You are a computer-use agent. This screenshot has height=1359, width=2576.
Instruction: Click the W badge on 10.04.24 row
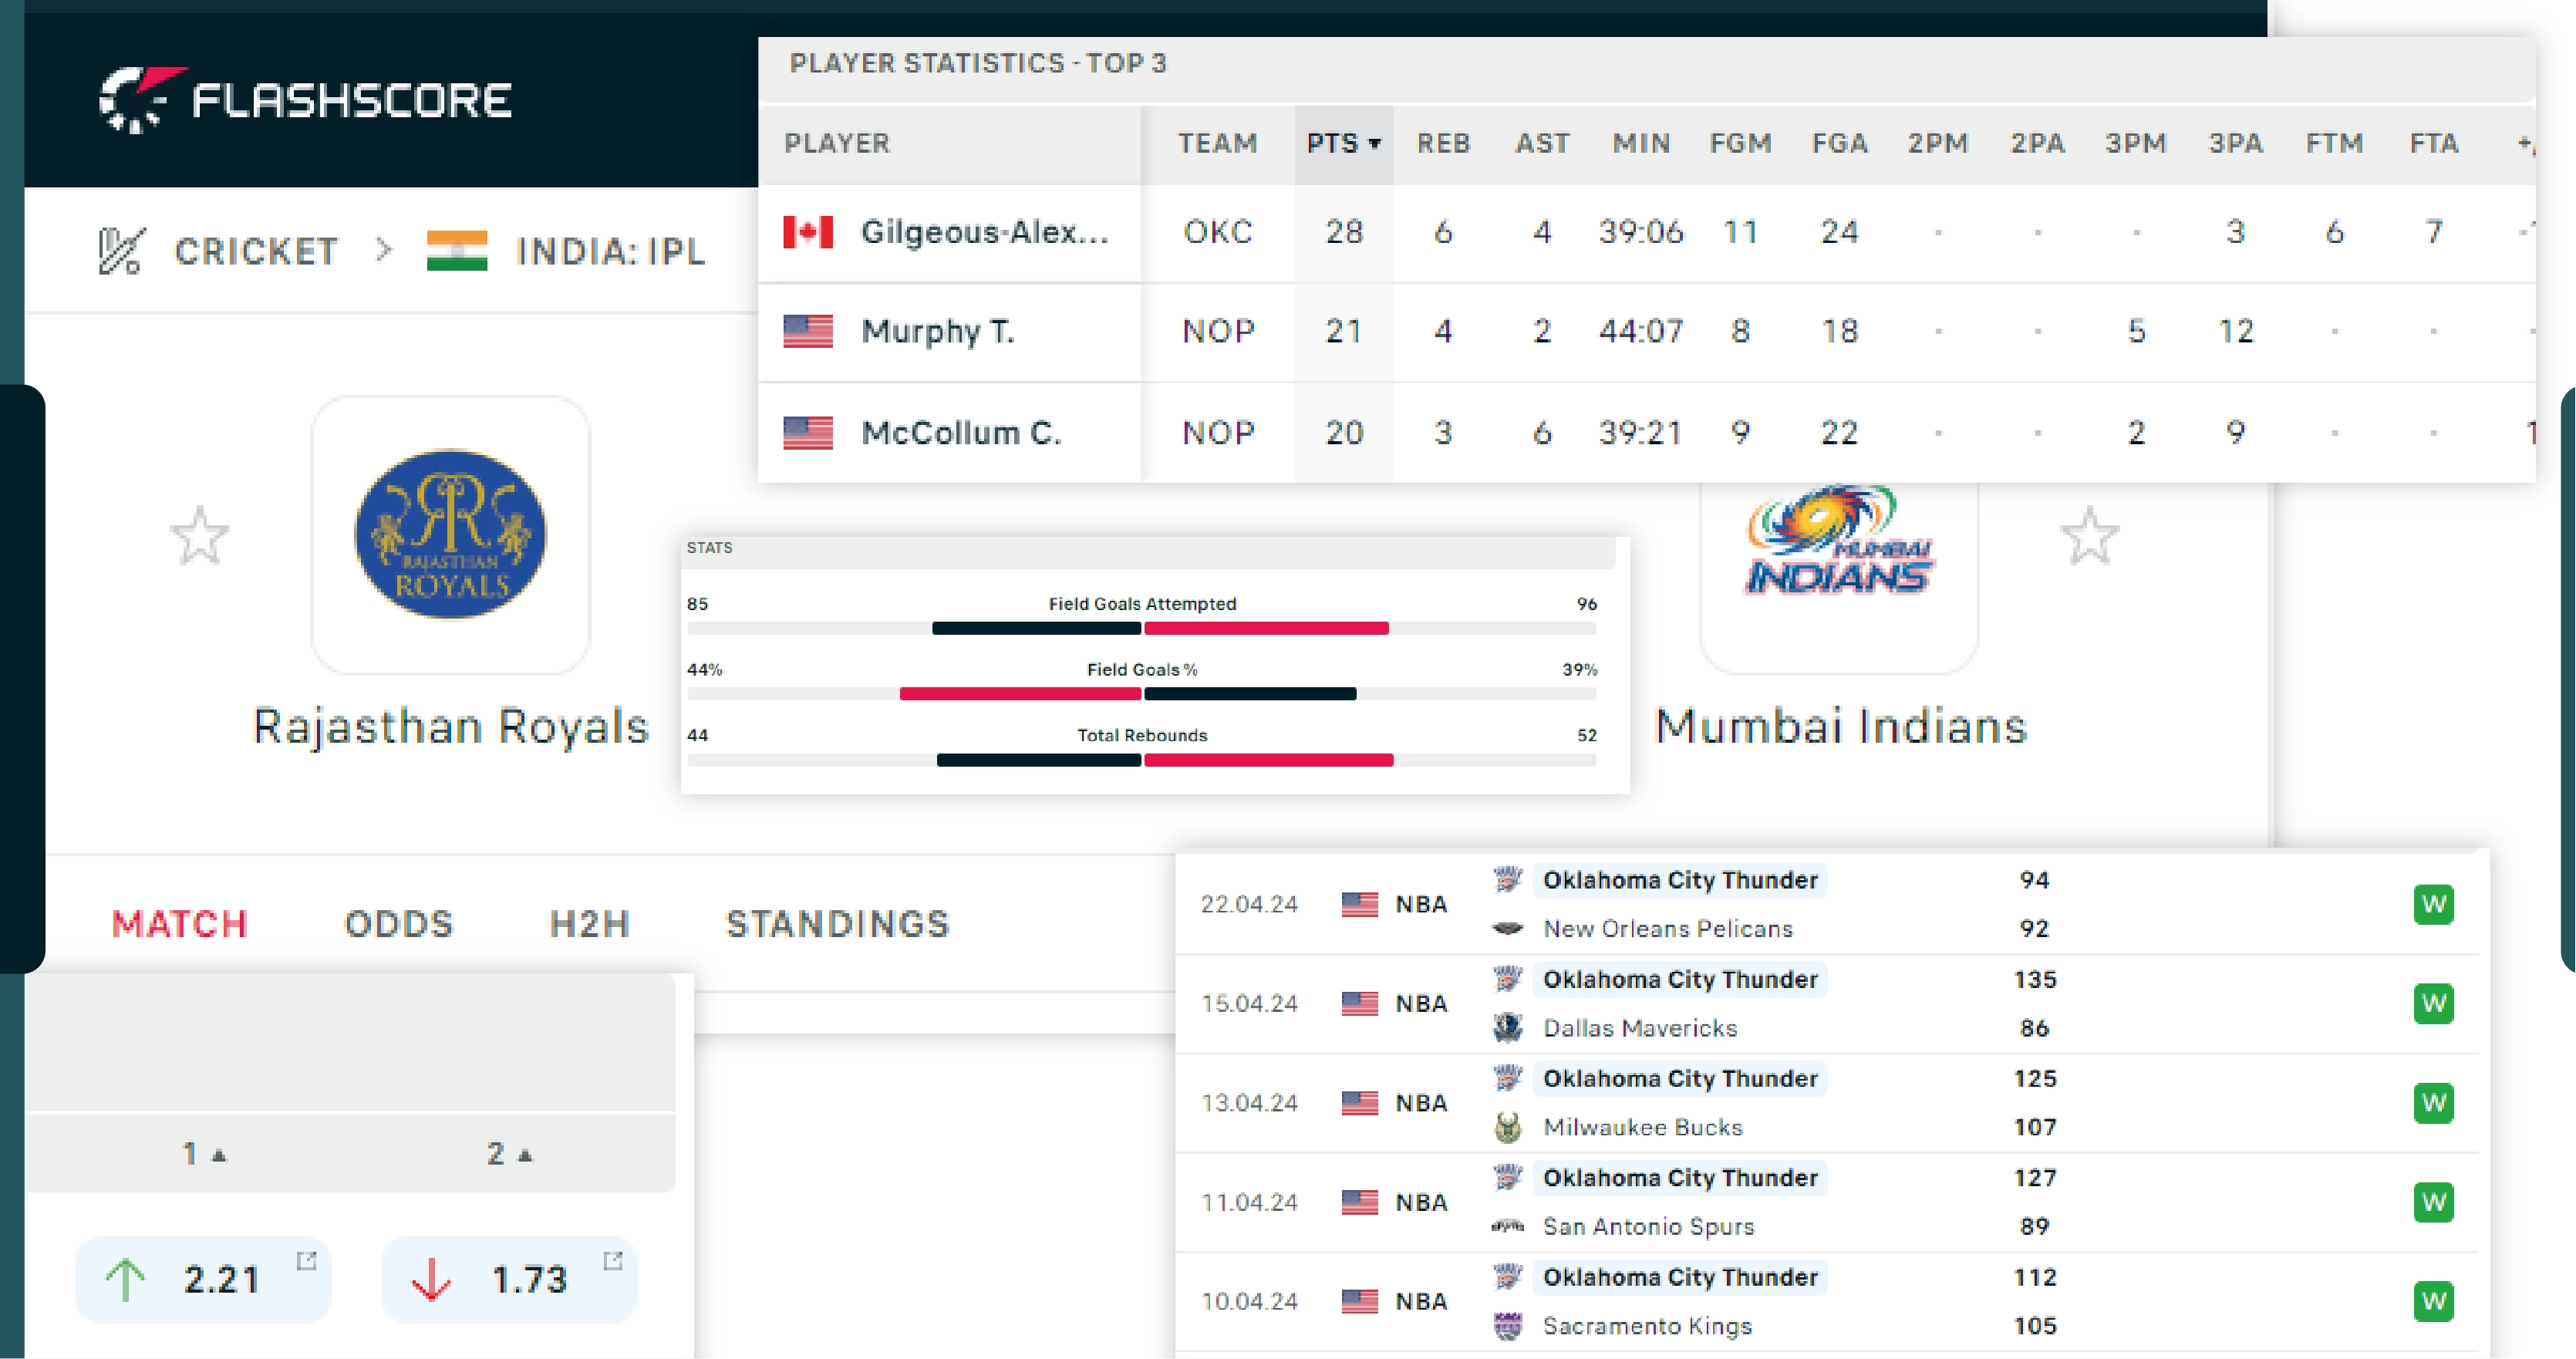(x=2433, y=1301)
